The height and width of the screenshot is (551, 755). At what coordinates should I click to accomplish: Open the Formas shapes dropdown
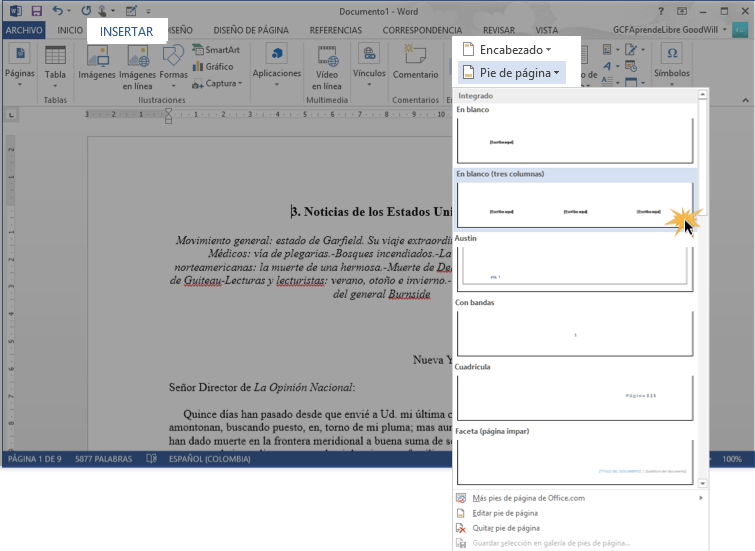pyautogui.click(x=174, y=66)
